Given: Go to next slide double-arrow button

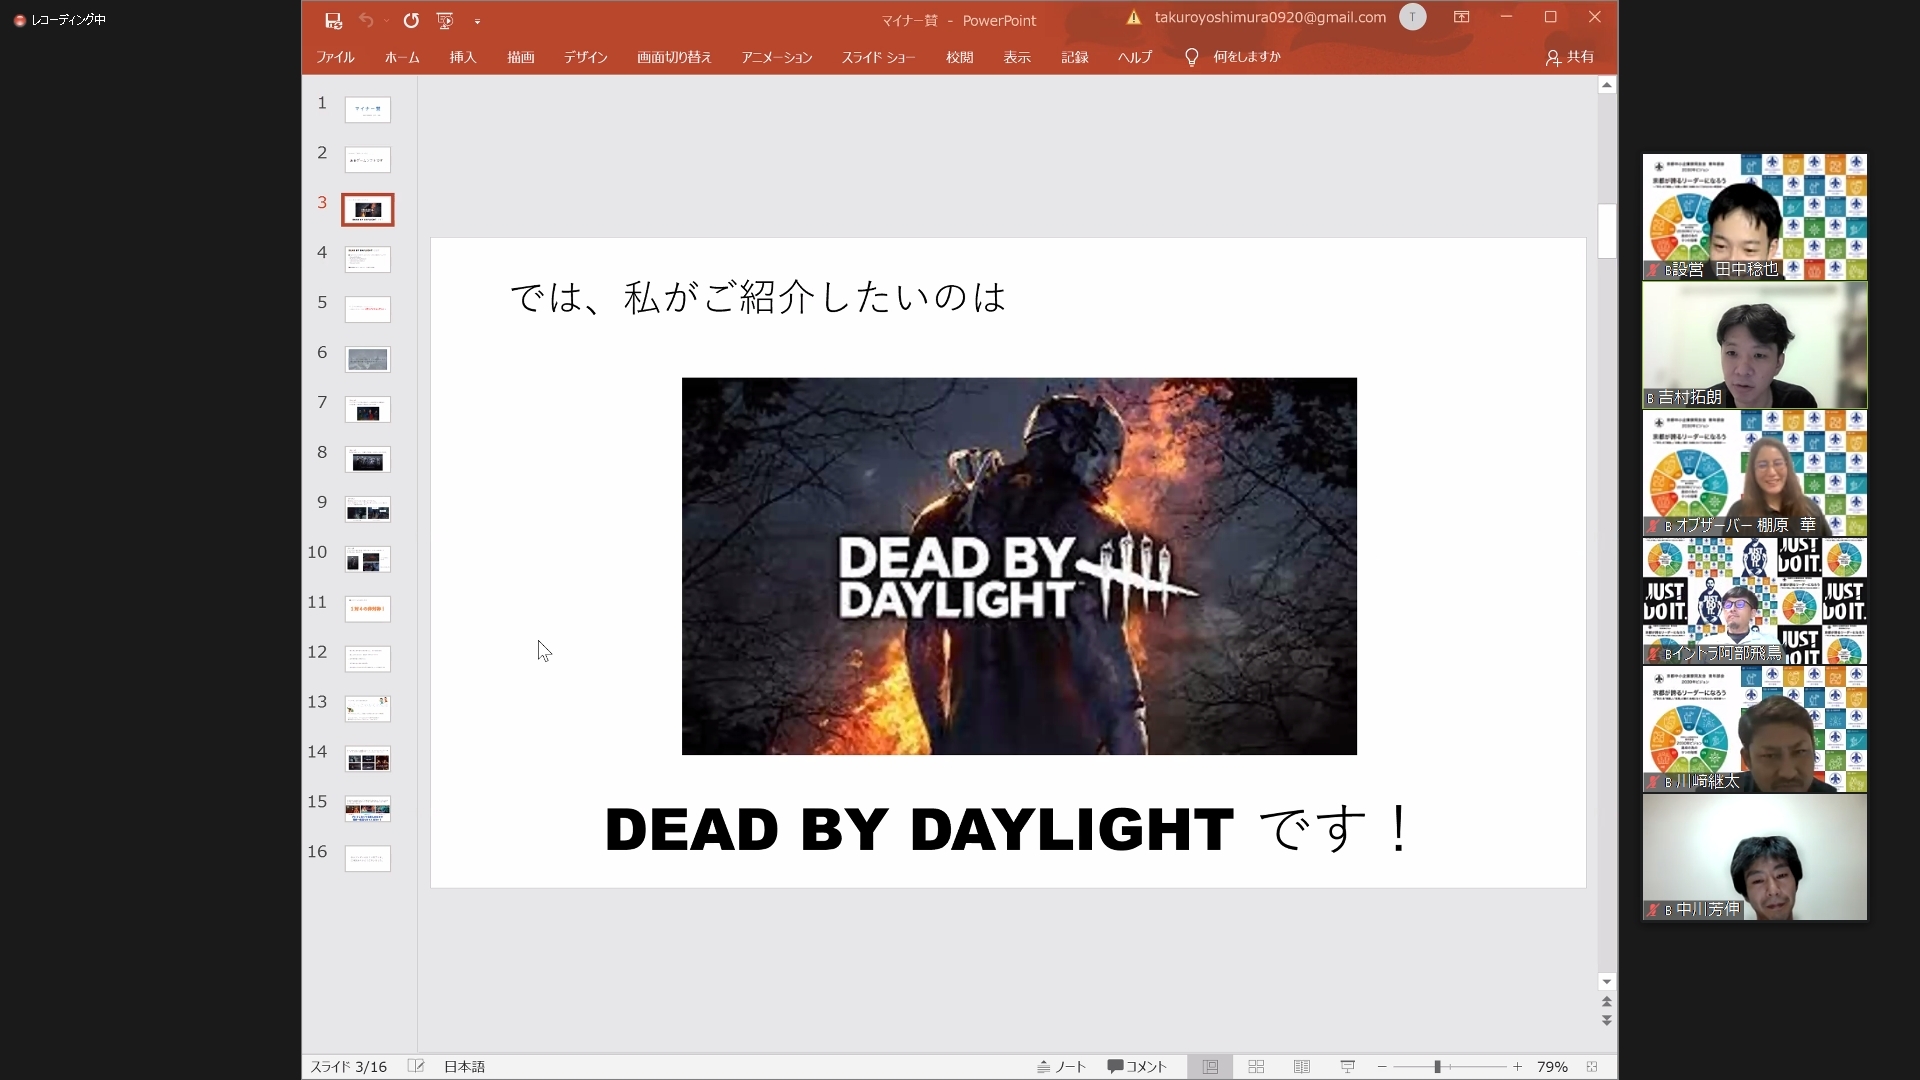Looking at the screenshot, I should click(1607, 1020).
